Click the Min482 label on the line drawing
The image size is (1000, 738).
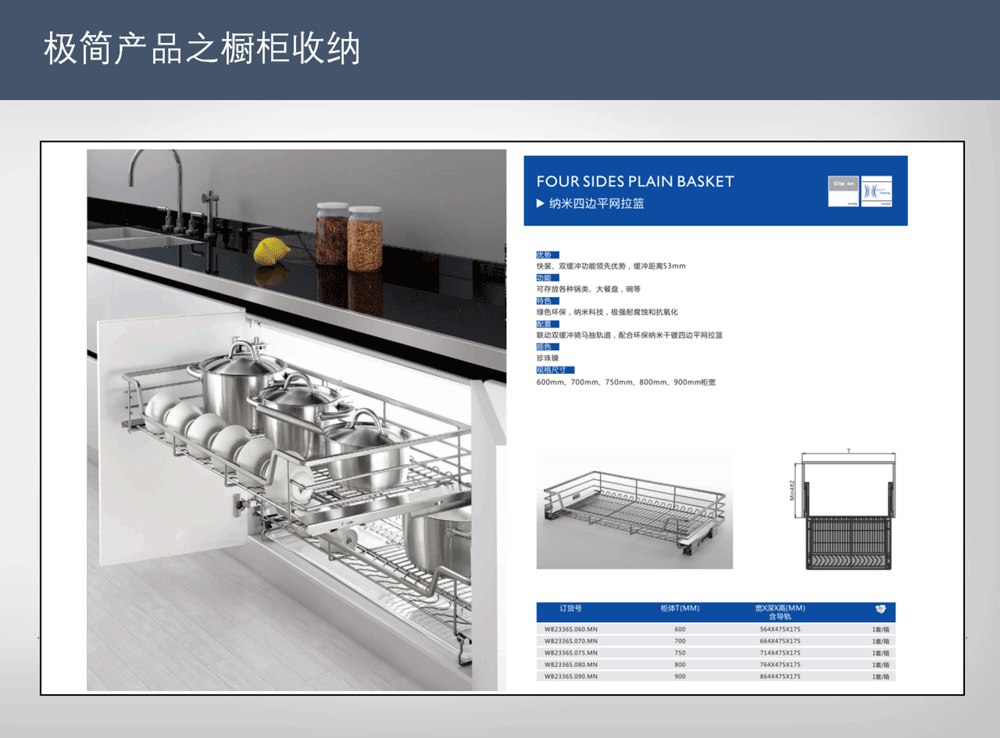793,490
